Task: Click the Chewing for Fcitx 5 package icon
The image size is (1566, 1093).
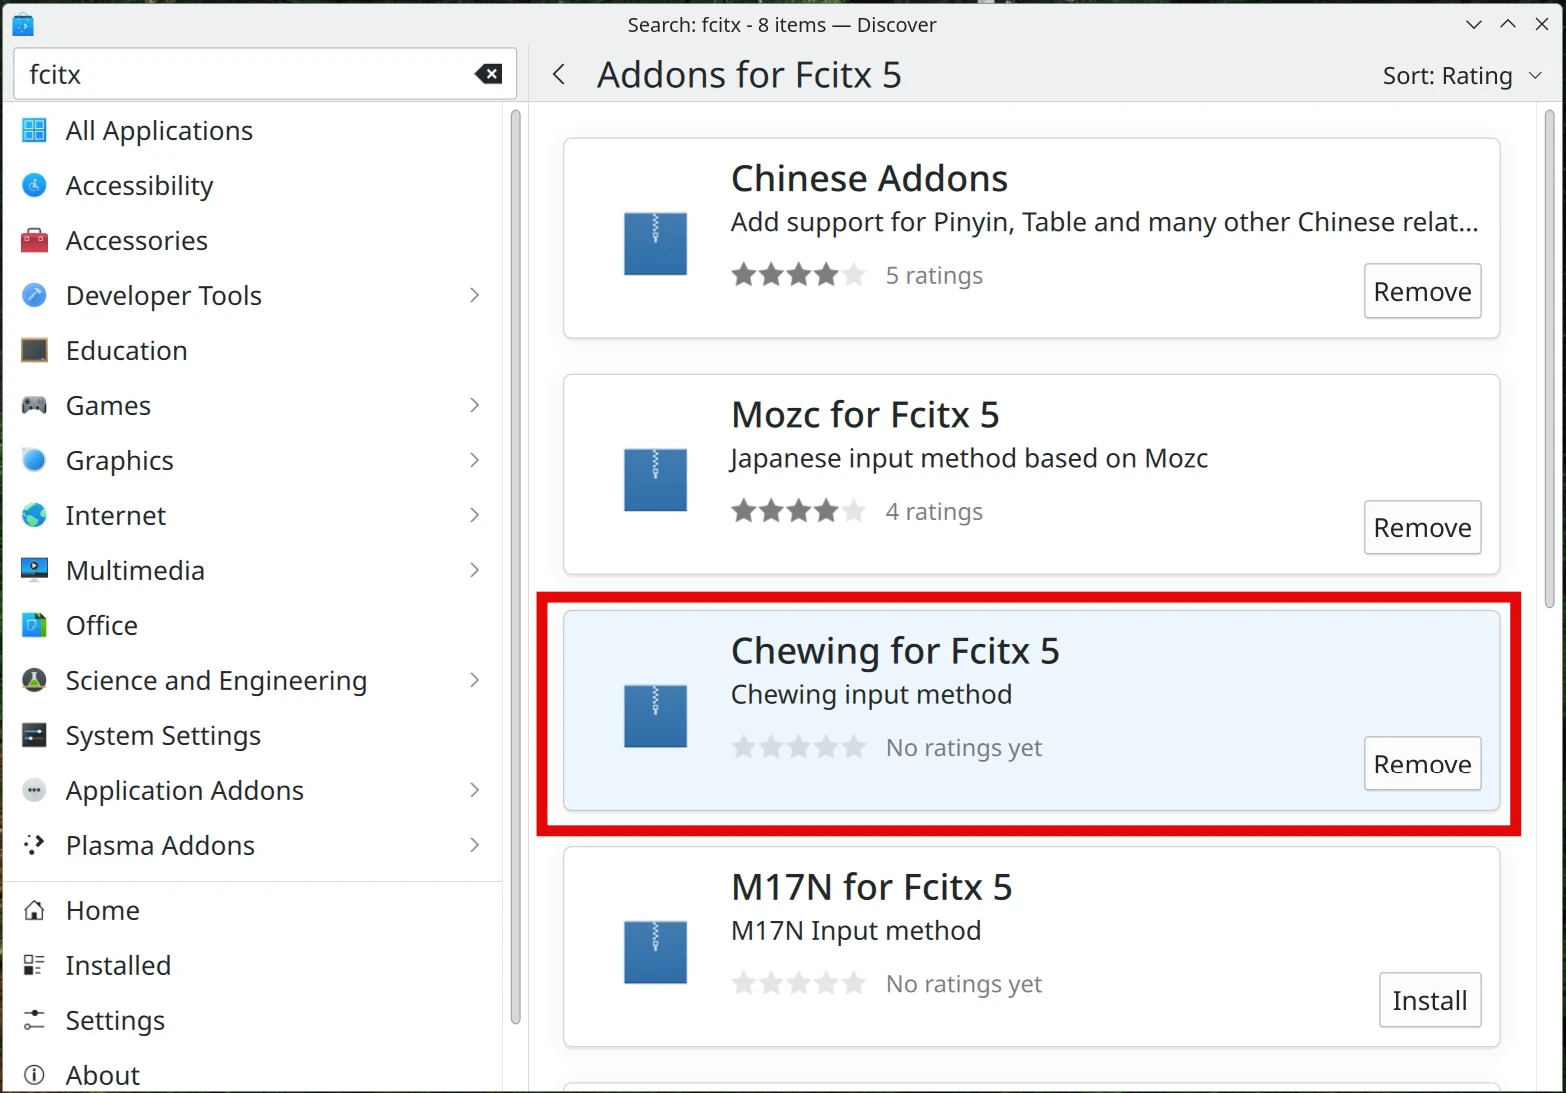Action: (655, 716)
